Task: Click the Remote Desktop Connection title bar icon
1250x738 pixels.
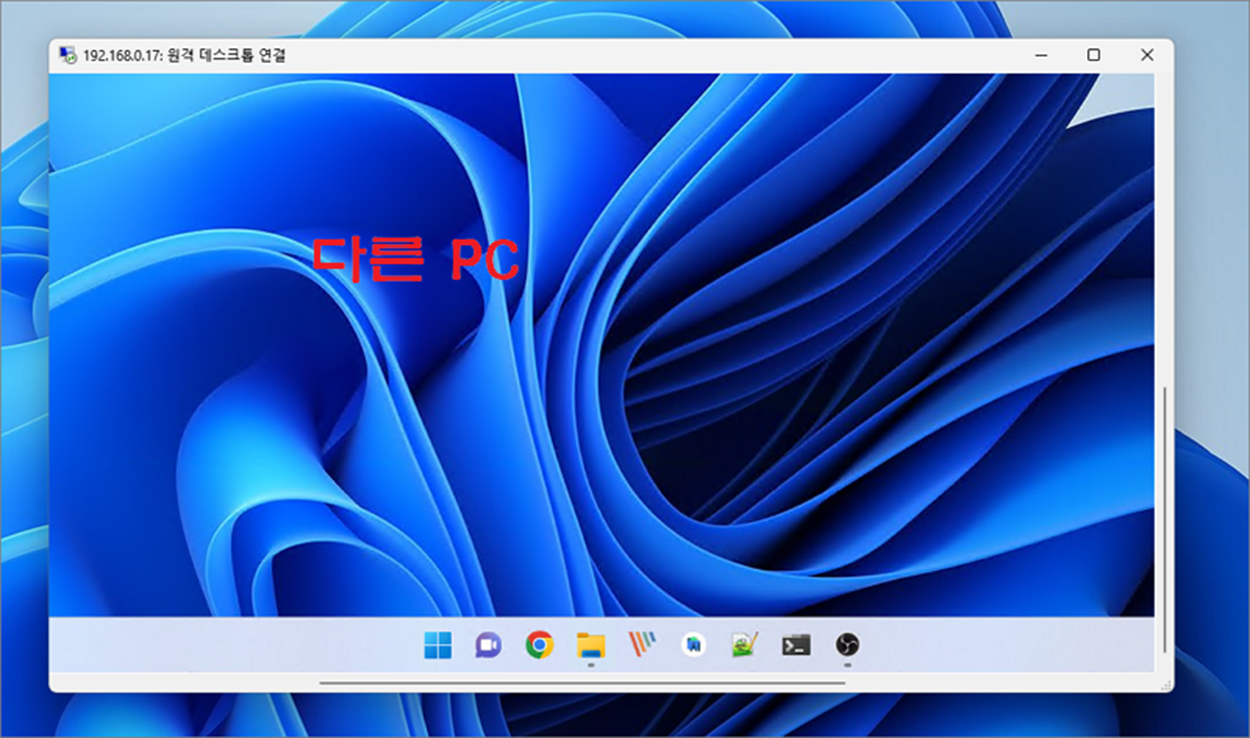Action: point(68,55)
